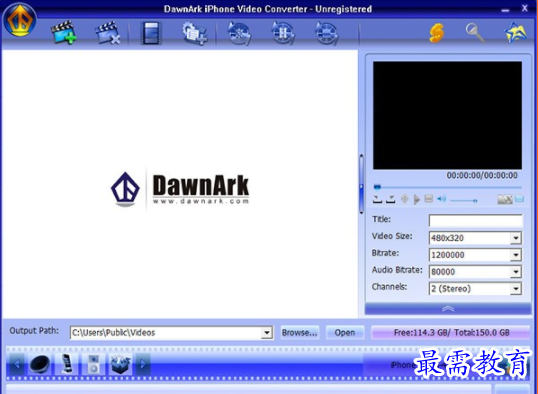Screen dimensions: 538x394
Task: Go to next profiles with the right arrow
Action: point(143,364)
